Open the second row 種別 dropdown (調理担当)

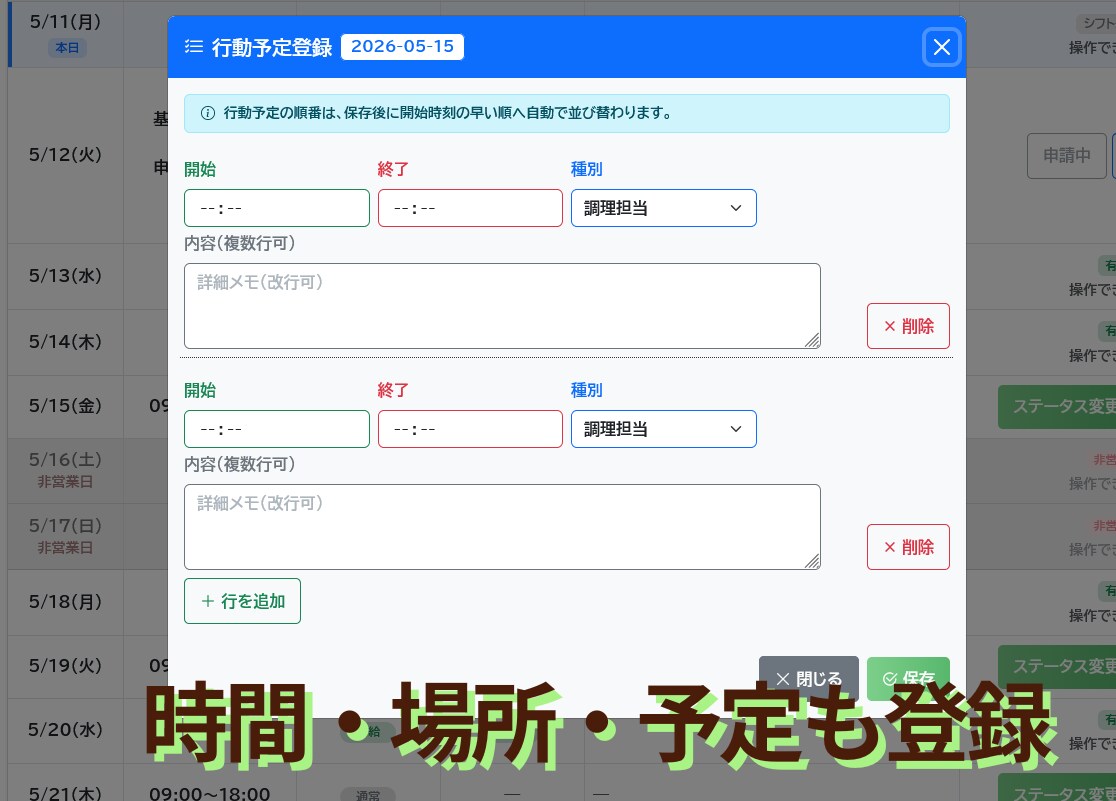click(663, 429)
